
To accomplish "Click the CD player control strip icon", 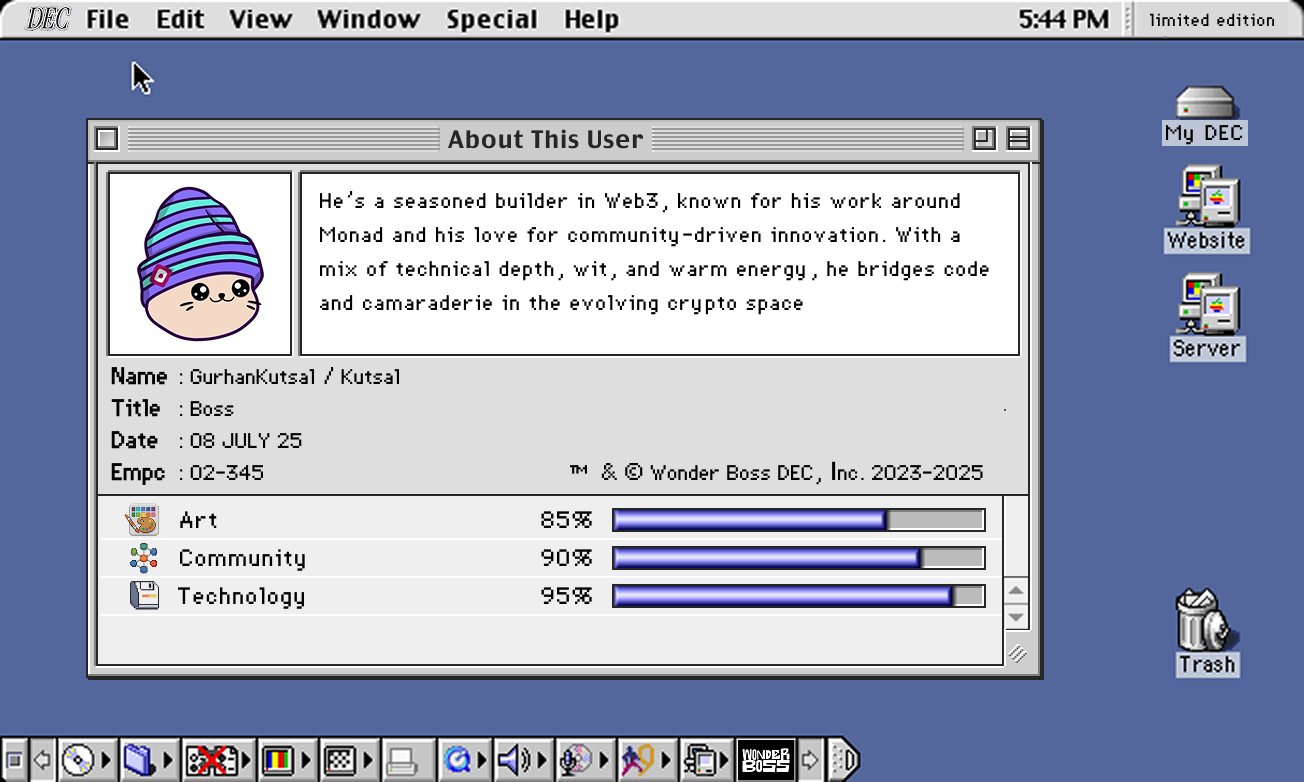I will 77,761.
